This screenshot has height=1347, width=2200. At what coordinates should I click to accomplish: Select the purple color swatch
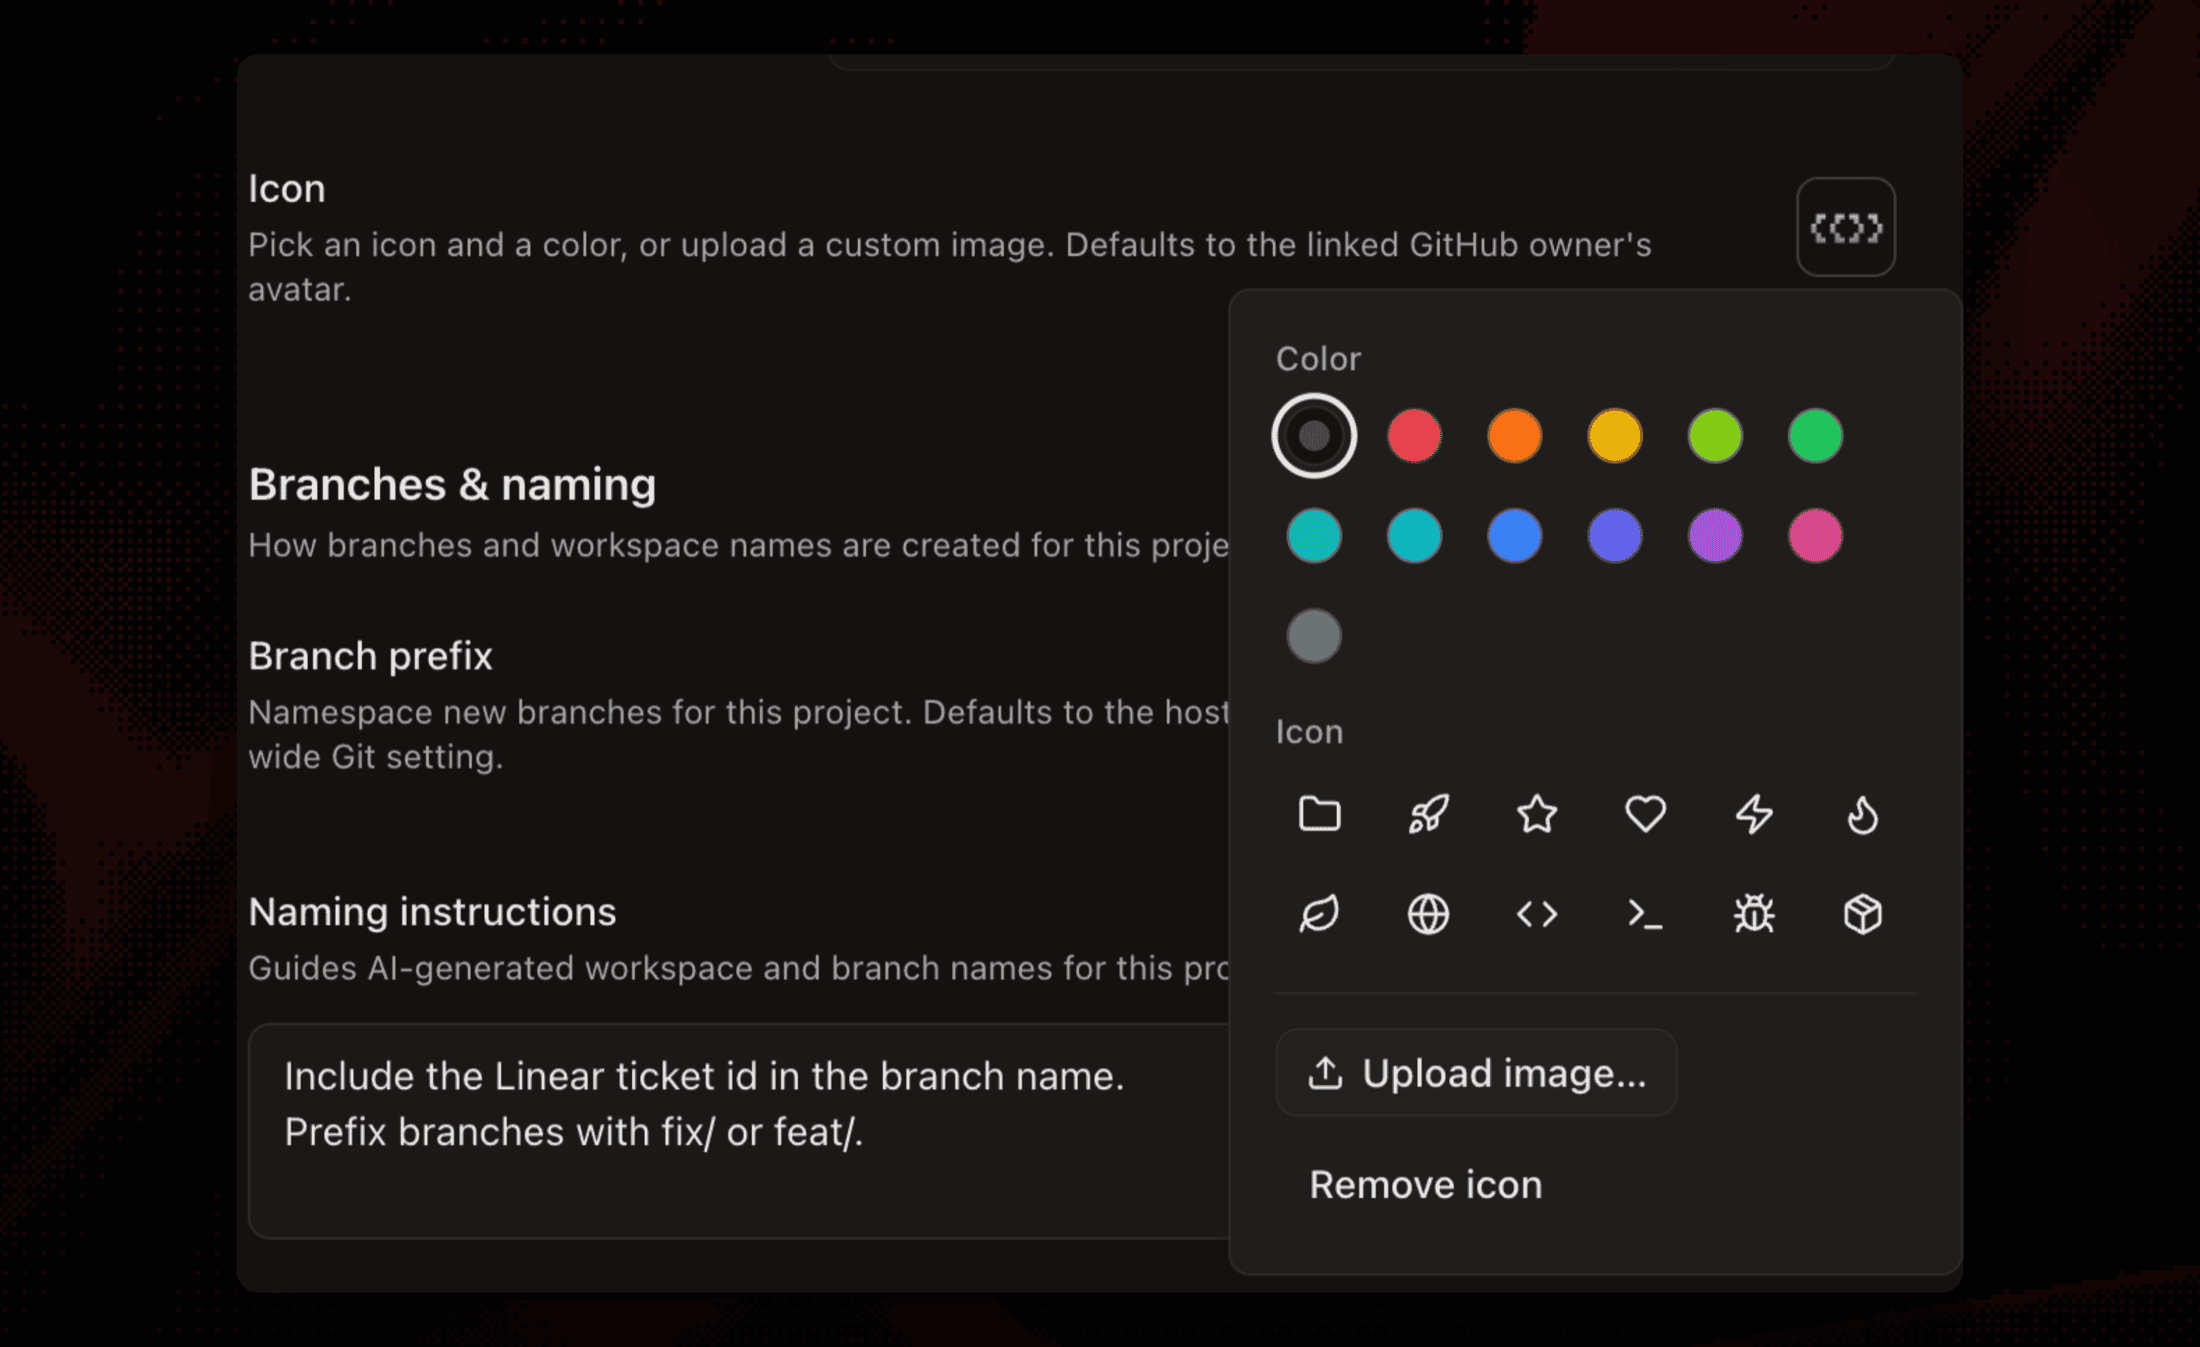1715,536
